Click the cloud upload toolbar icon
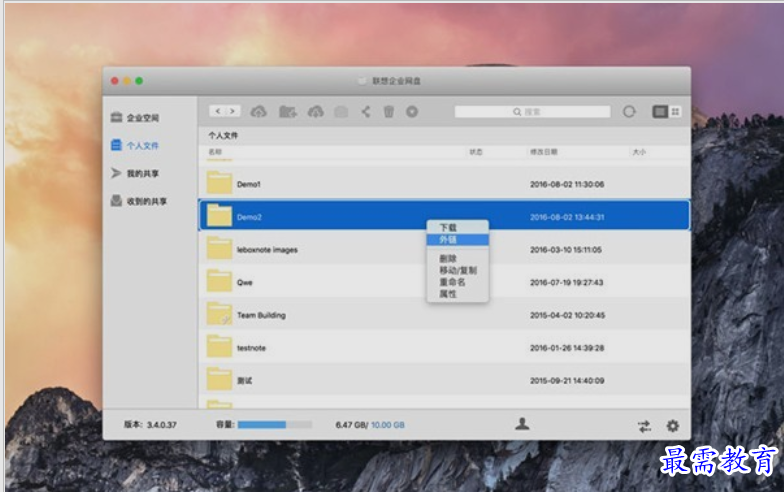Image resolution: width=784 pixels, height=492 pixels. [258, 112]
